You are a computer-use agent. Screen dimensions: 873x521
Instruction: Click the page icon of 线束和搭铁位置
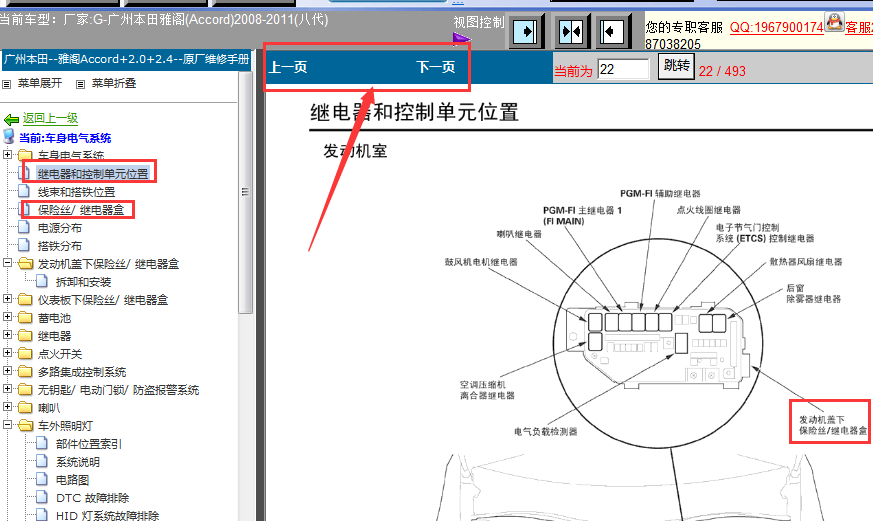coord(24,191)
